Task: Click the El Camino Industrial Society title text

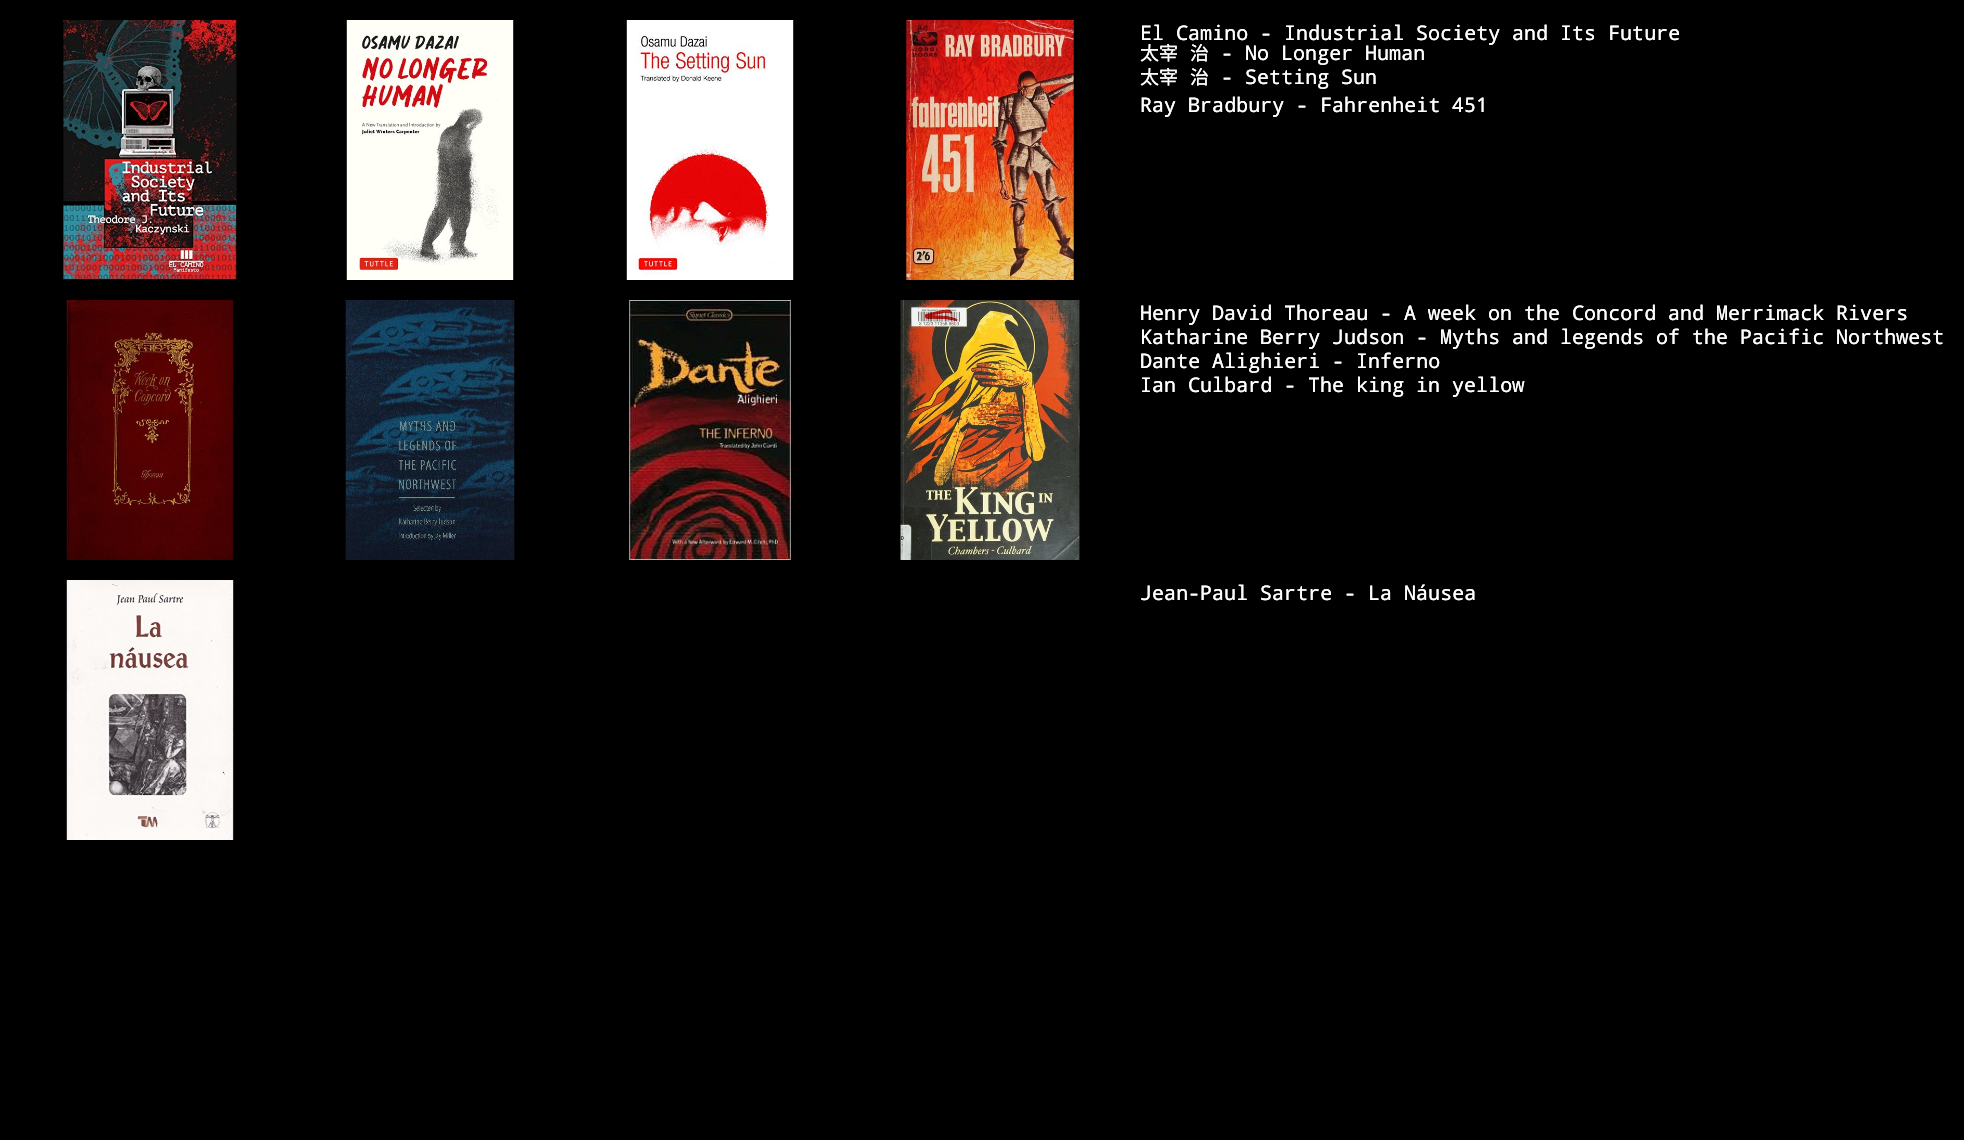Action: click(1409, 33)
